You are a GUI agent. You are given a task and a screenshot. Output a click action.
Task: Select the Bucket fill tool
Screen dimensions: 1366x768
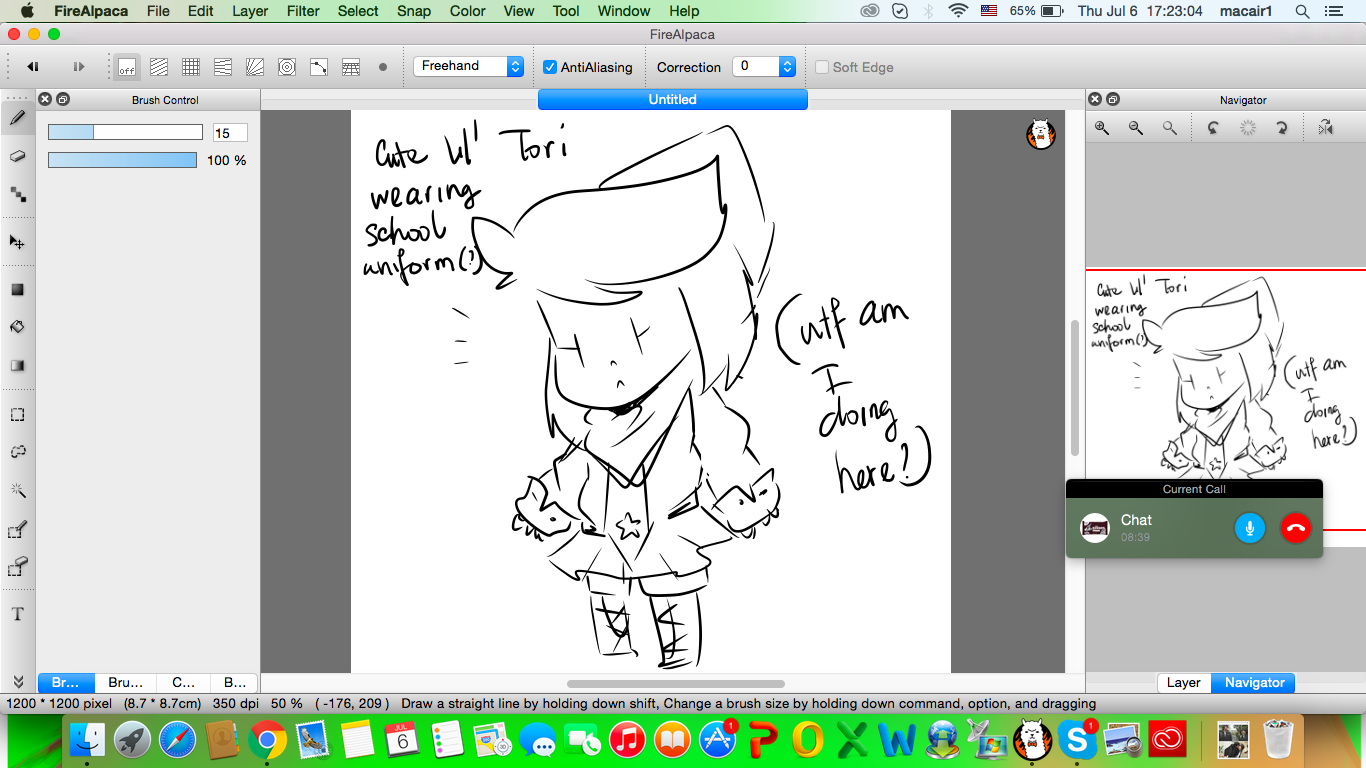pyautogui.click(x=17, y=327)
